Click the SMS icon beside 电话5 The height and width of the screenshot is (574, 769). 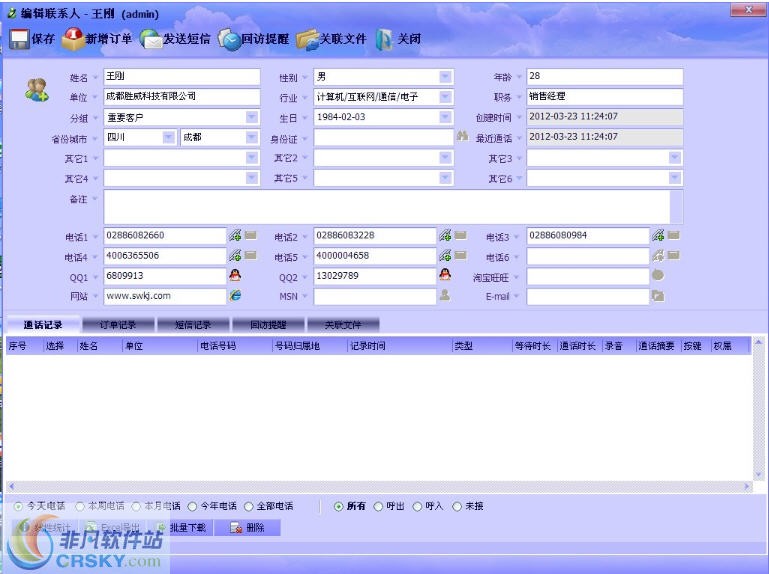pyautogui.click(x=461, y=255)
